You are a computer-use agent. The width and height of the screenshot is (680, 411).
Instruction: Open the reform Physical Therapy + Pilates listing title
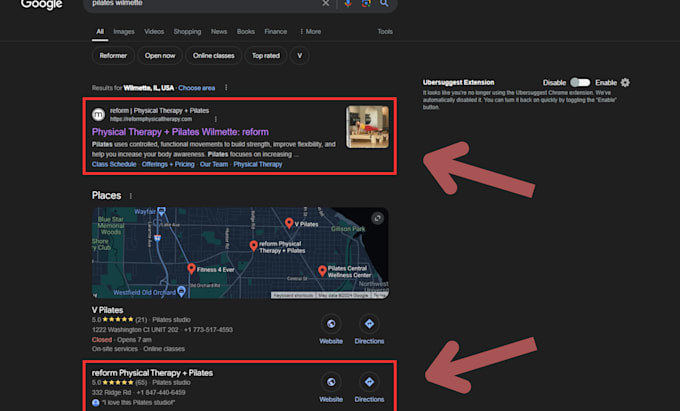(152, 373)
